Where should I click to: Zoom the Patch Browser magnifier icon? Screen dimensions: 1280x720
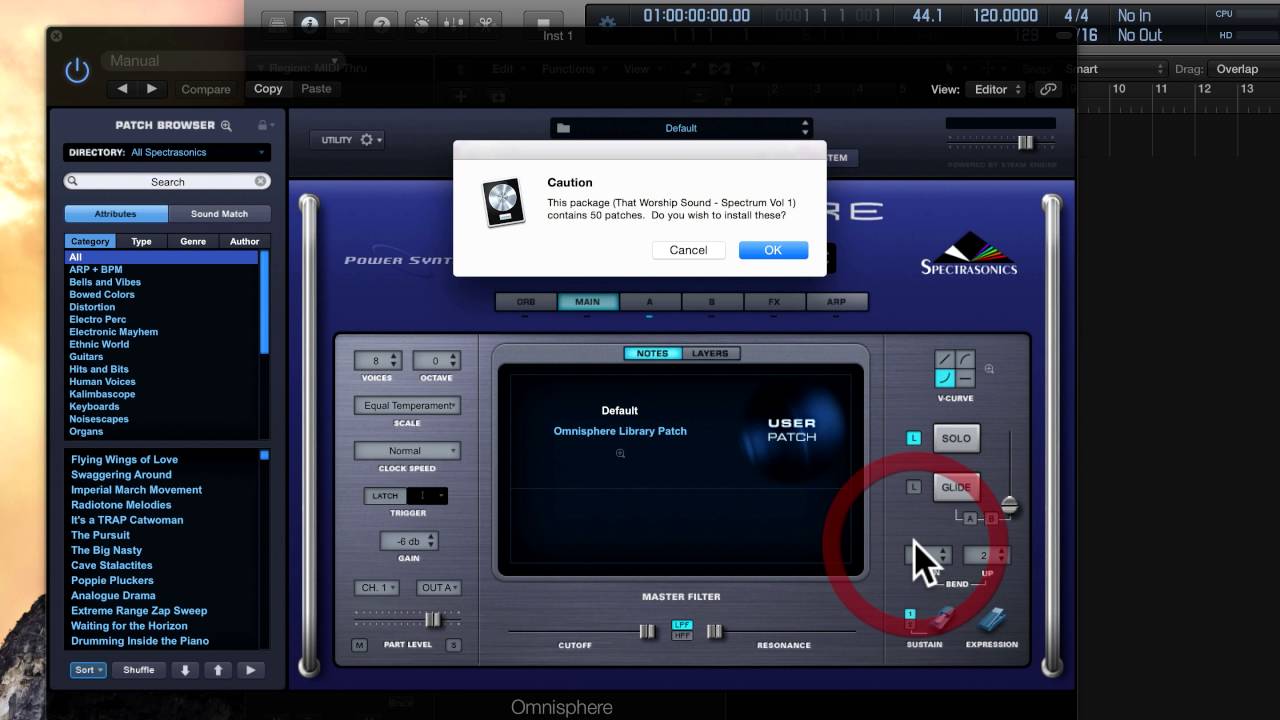pos(226,125)
